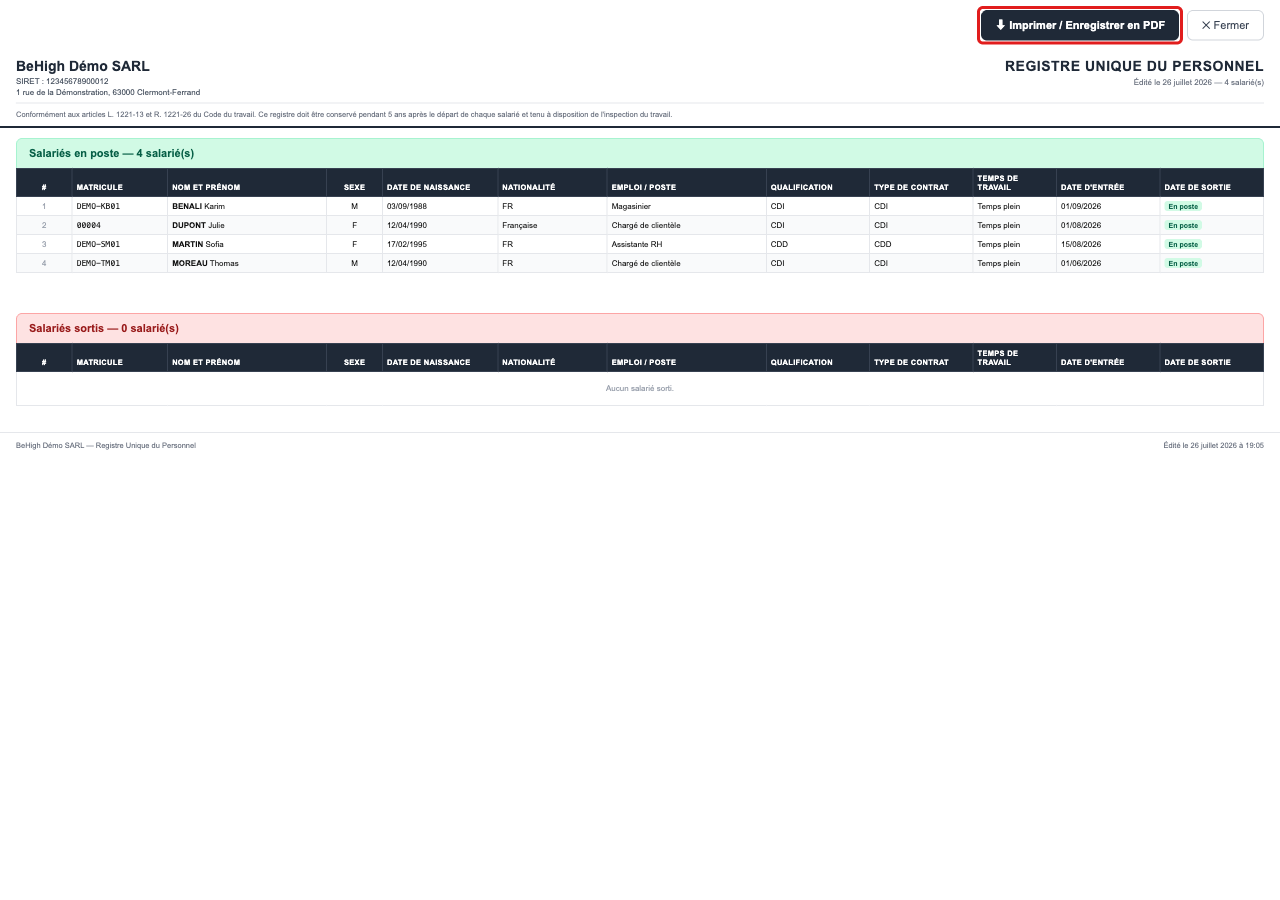Click job title Assistante RH
The width and height of the screenshot is (1280, 900).
(637, 244)
